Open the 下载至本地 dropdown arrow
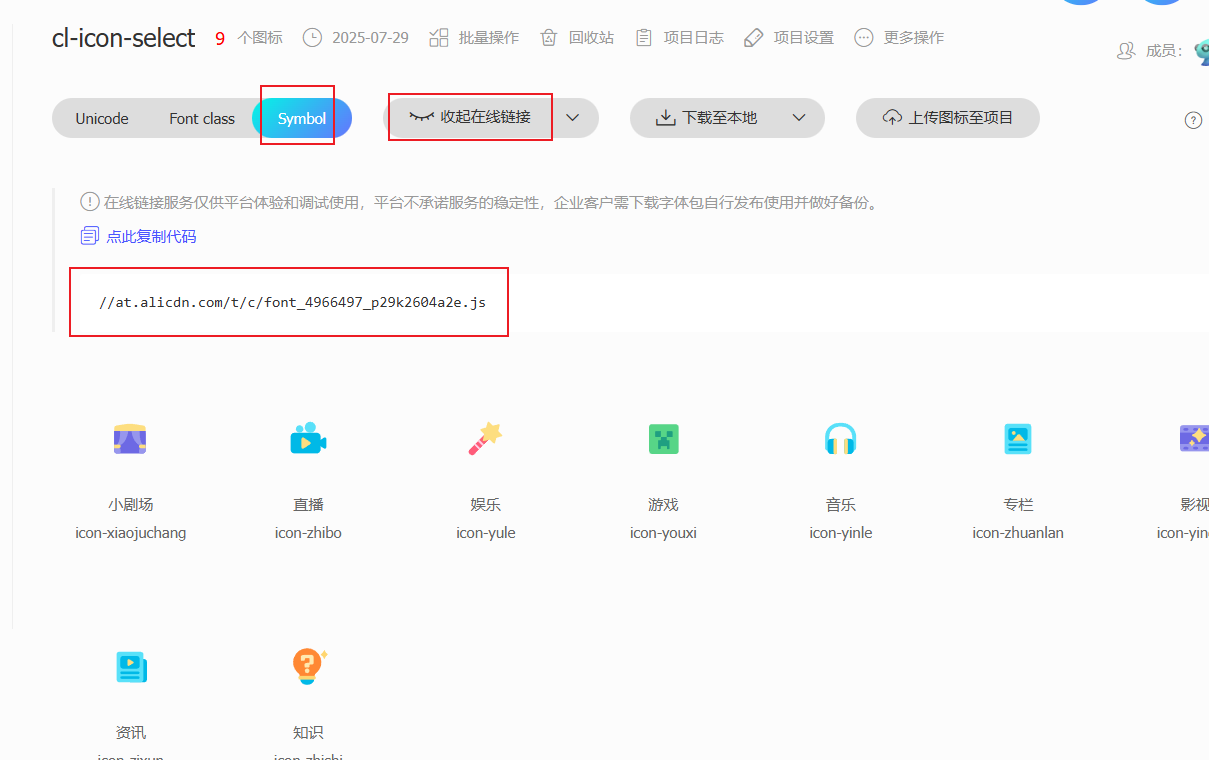Viewport: 1209px width, 760px height. tap(799, 117)
